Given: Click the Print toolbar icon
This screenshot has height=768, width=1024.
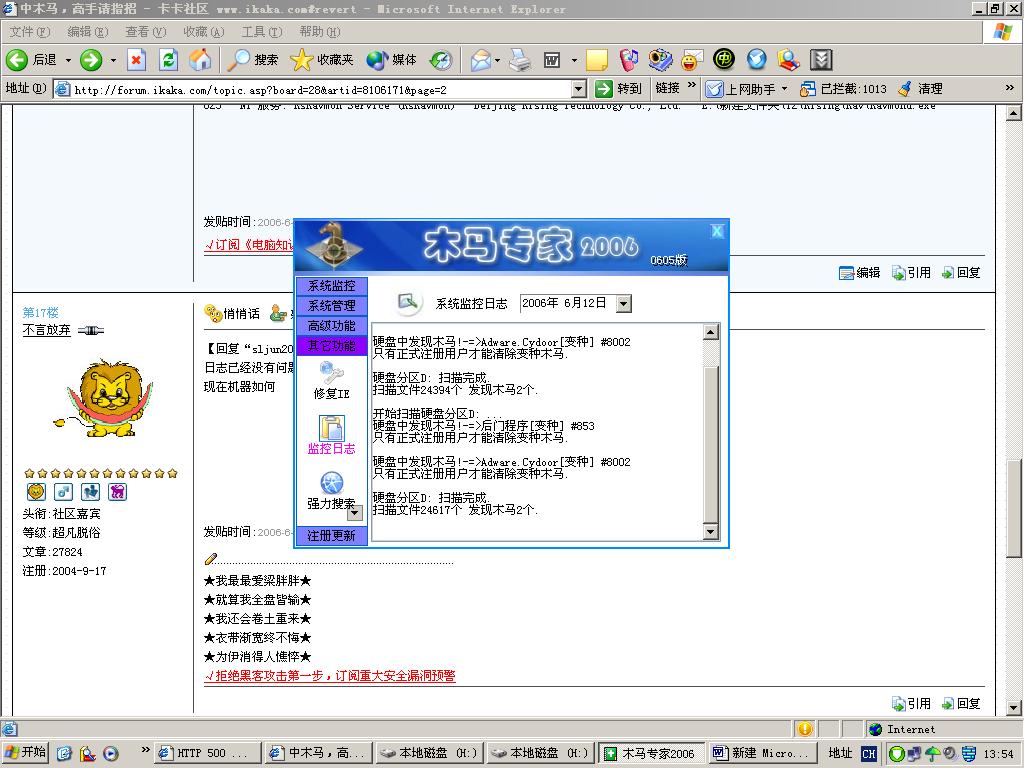Looking at the screenshot, I should click(520, 60).
